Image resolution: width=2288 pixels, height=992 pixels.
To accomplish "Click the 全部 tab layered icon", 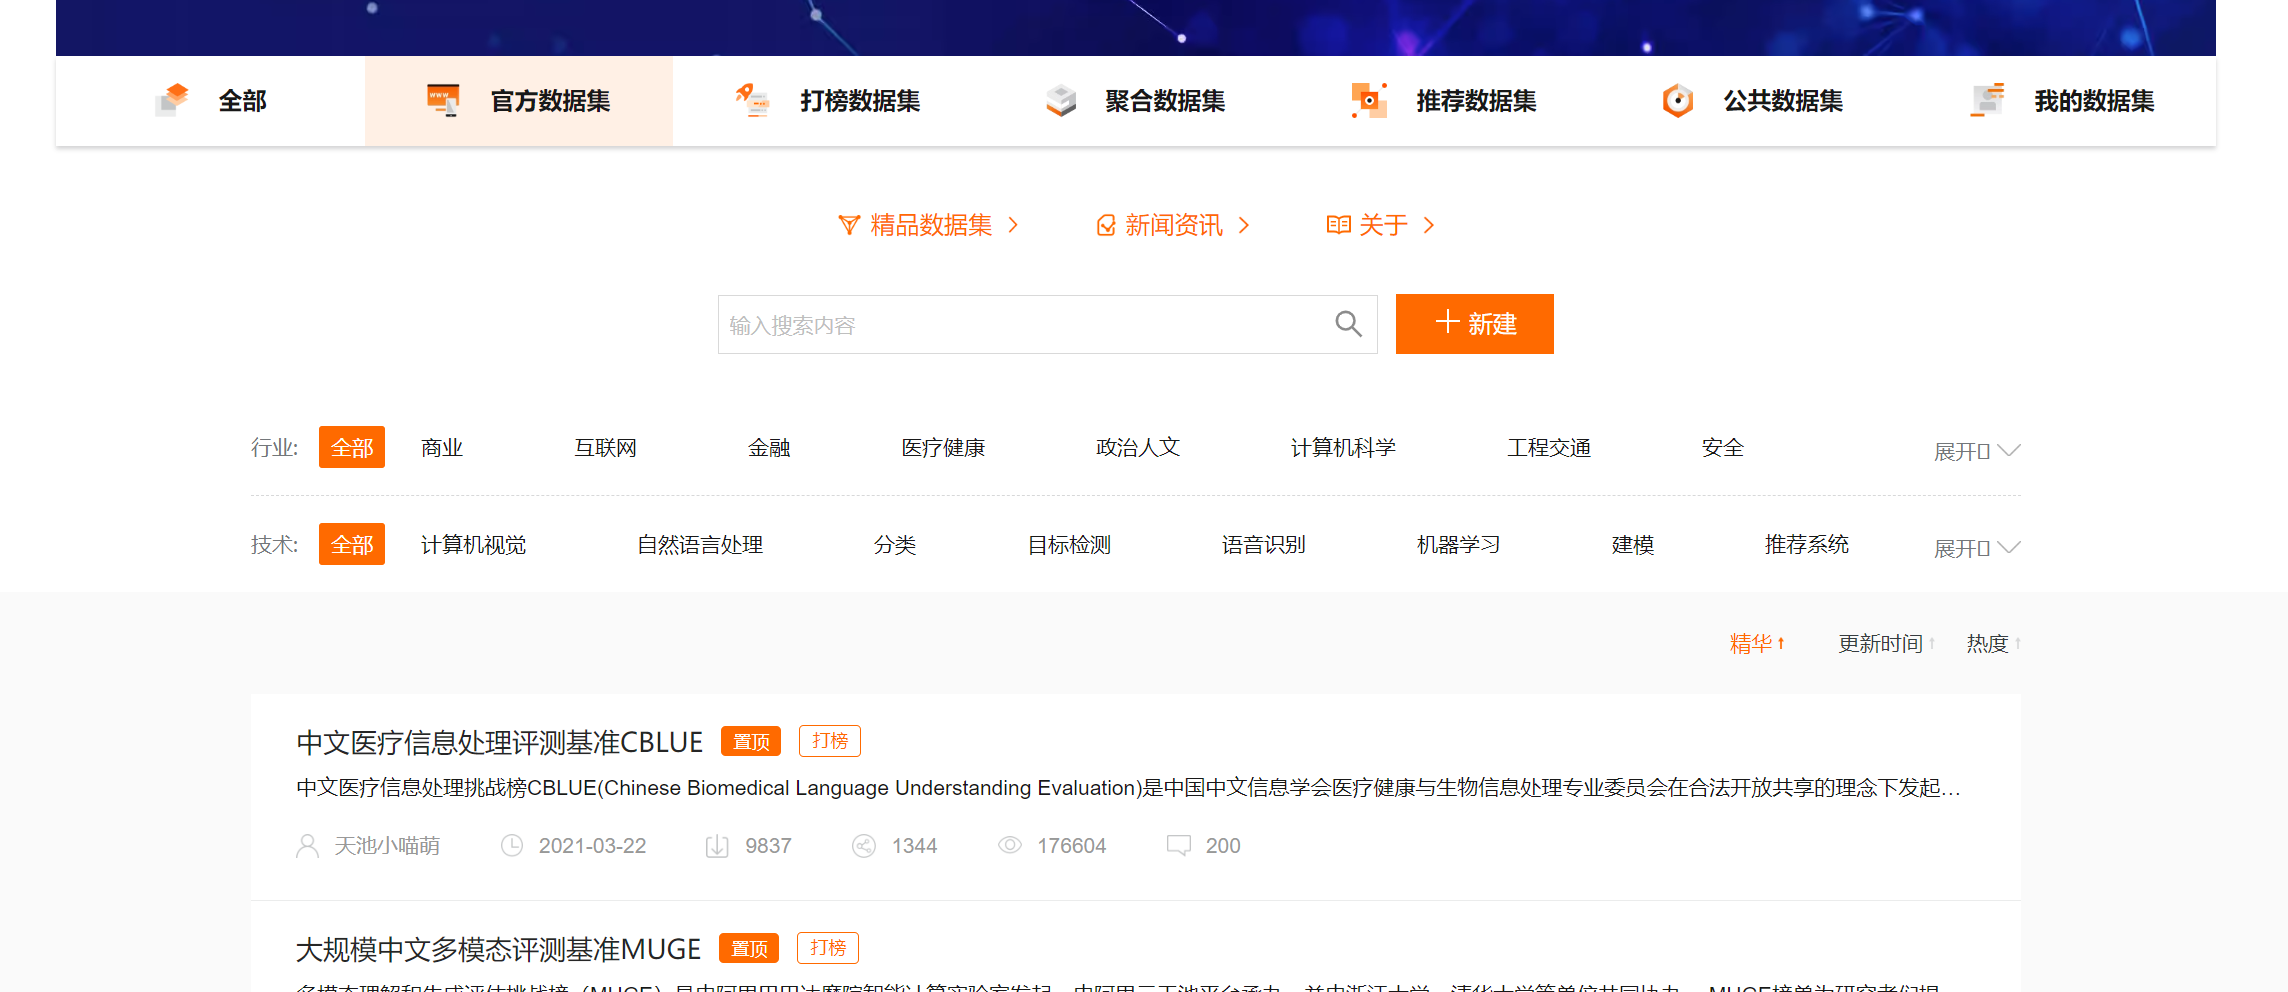I will [x=173, y=100].
